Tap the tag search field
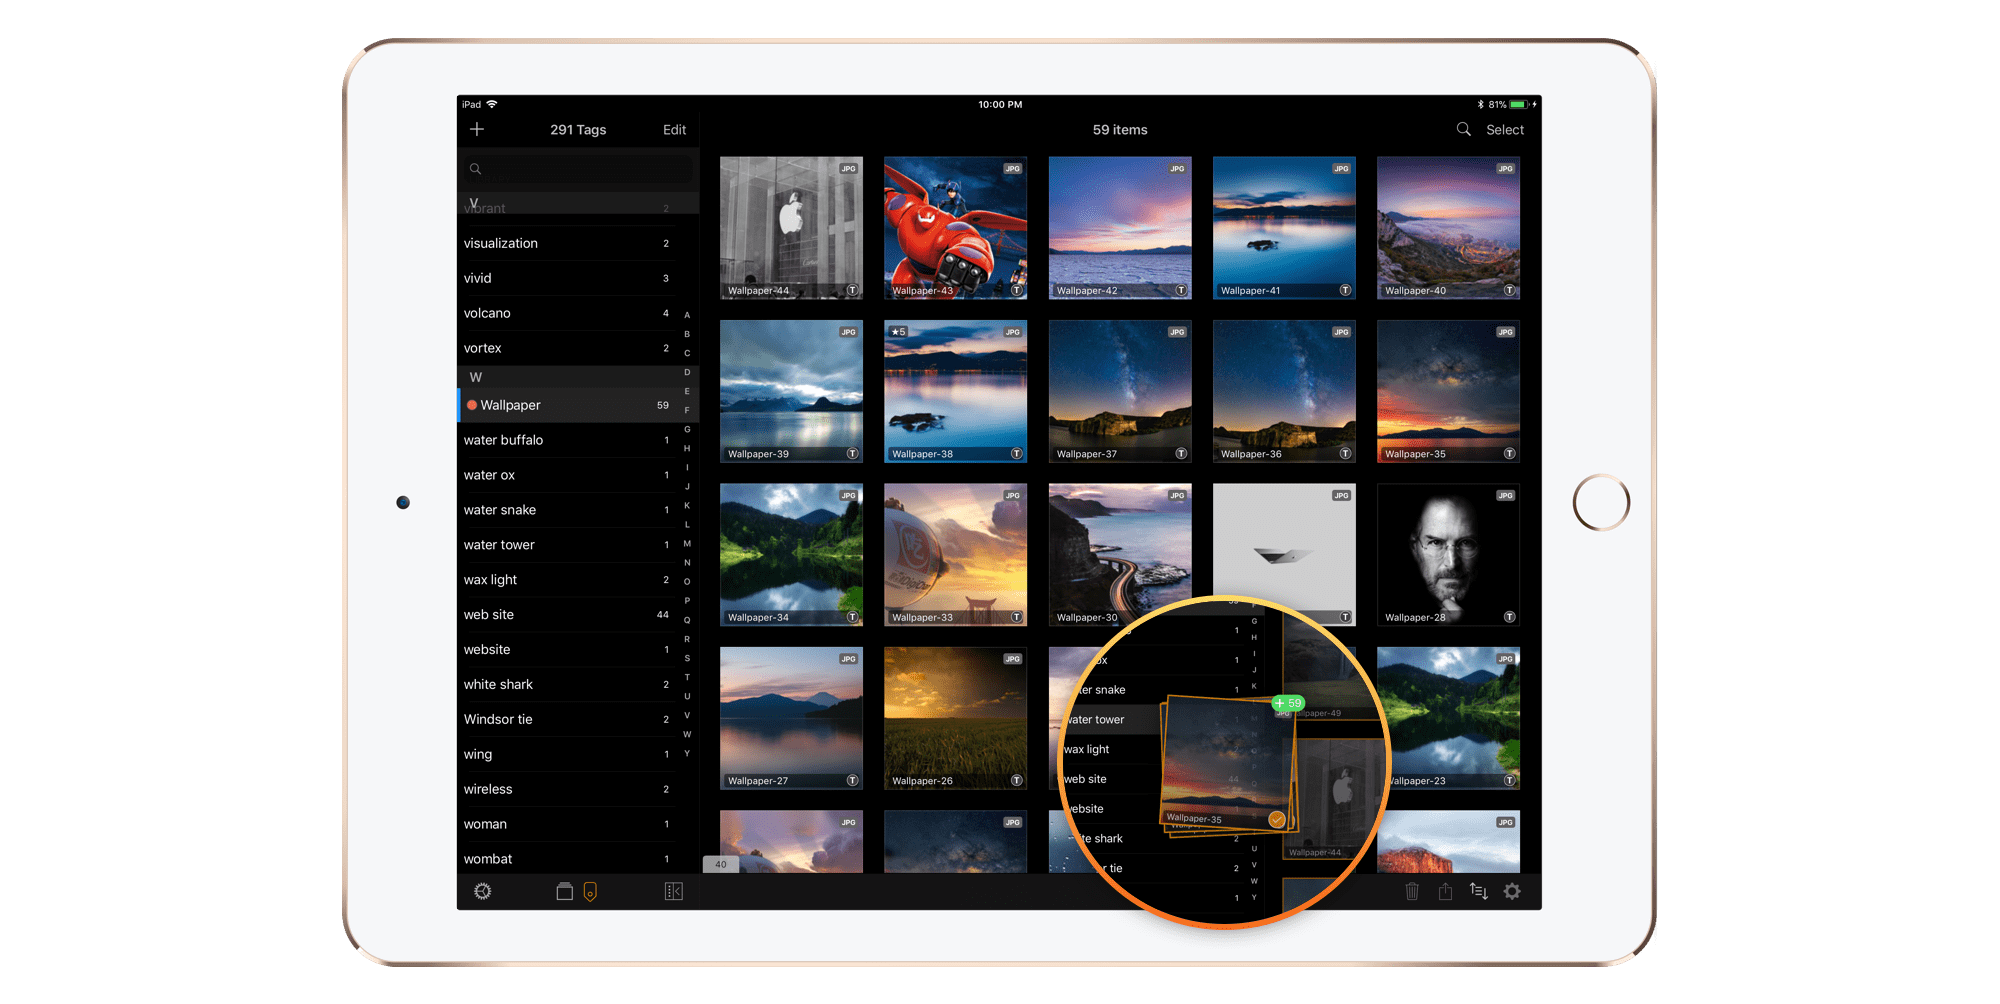 pos(577,168)
